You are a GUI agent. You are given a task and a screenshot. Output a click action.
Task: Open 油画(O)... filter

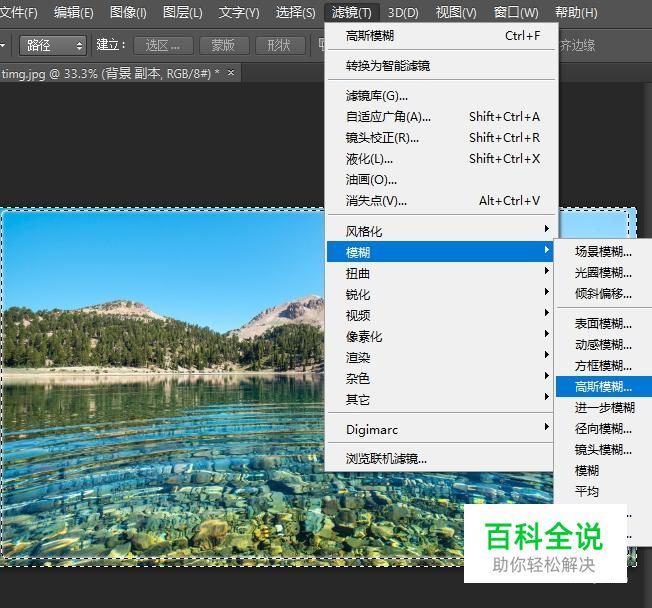[441, 179]
